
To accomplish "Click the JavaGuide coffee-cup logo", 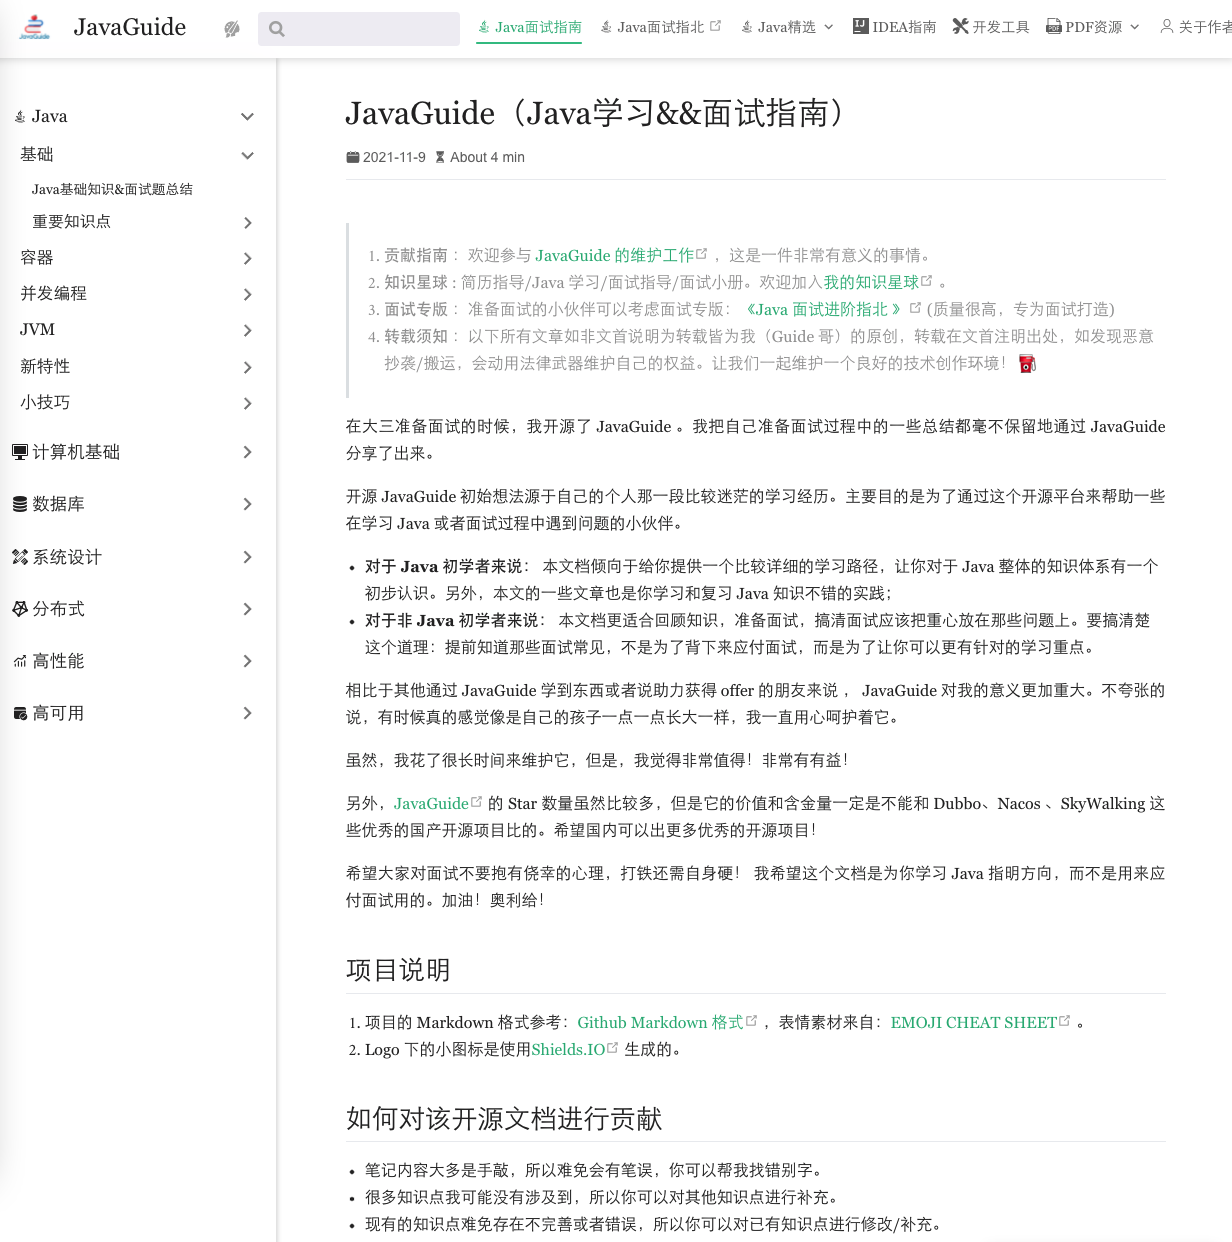I will (34, 27).
